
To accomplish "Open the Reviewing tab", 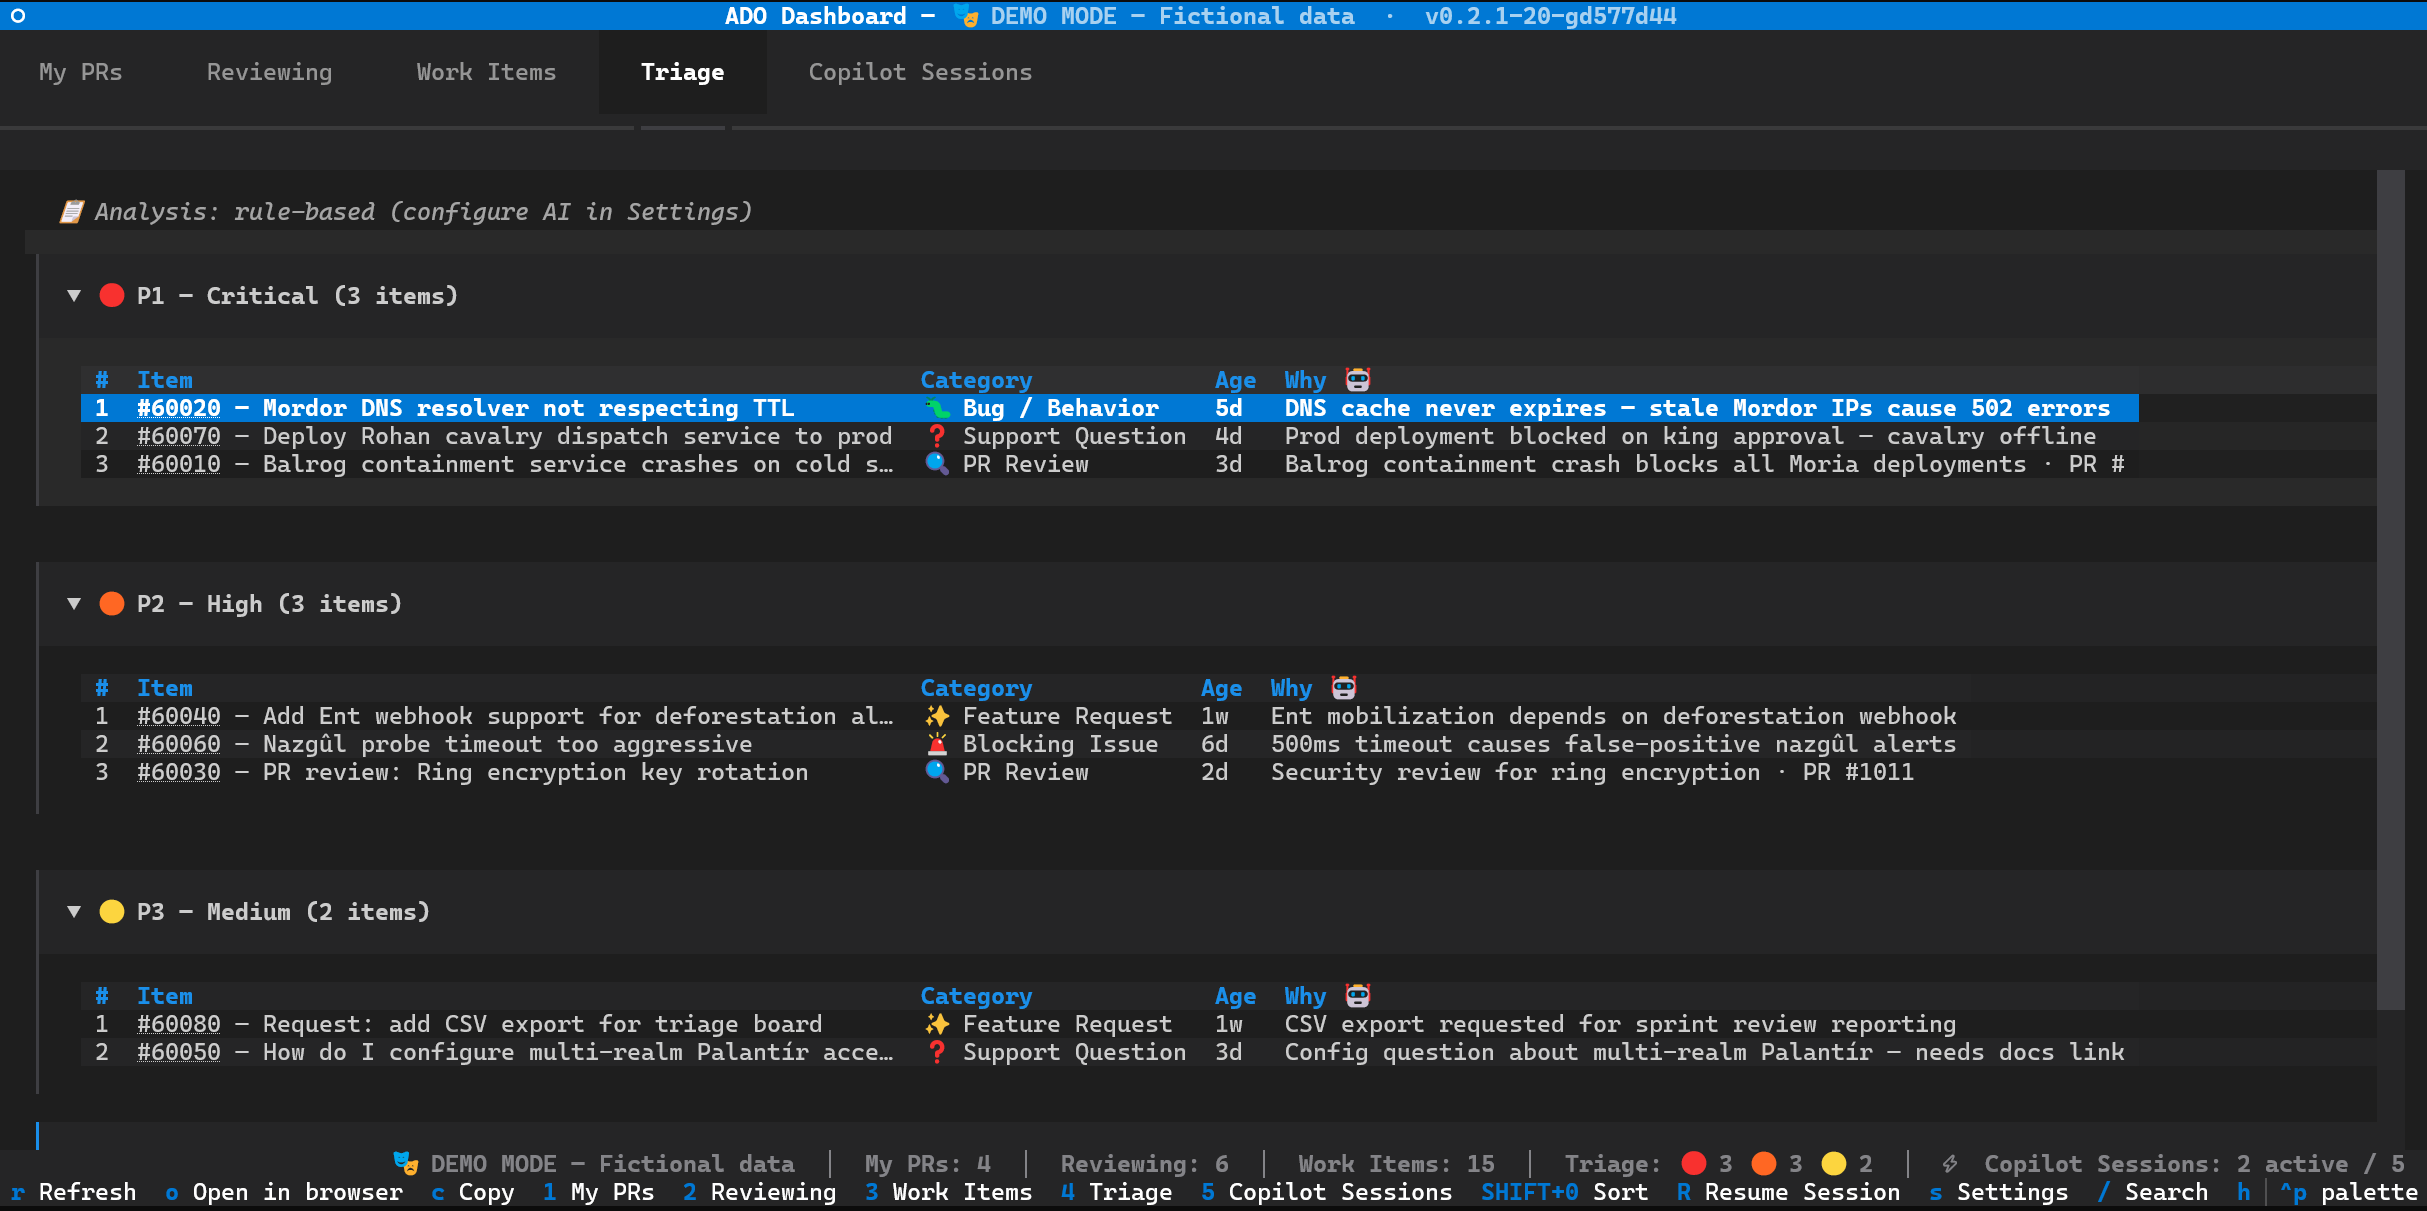I will tap(269, 72).
